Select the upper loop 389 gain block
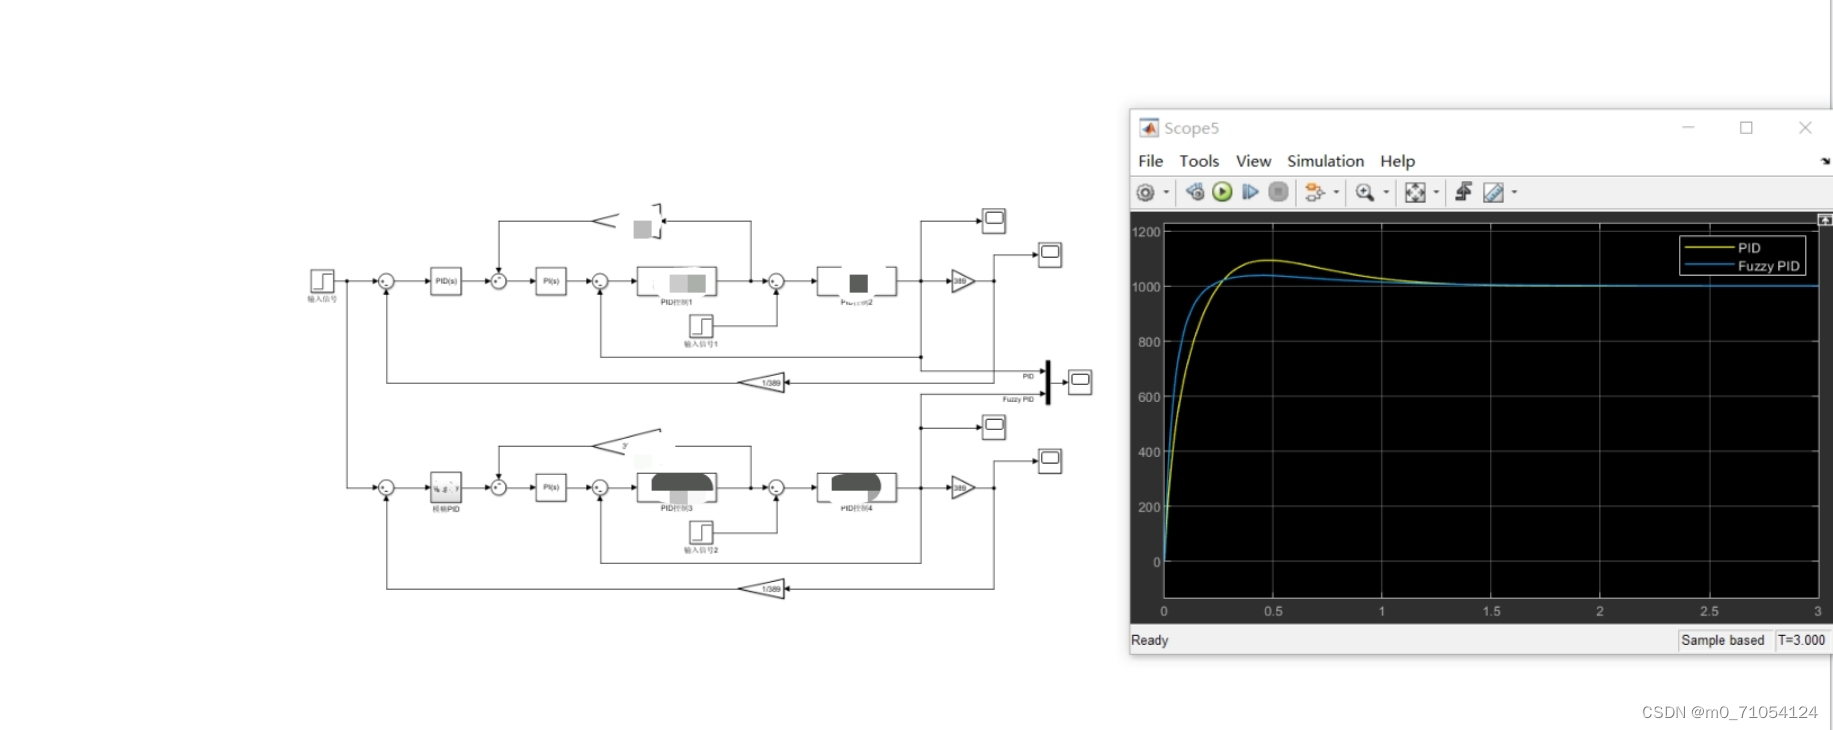The width and height of the screenshot is (1833, 730). click(x=962, y=281)
